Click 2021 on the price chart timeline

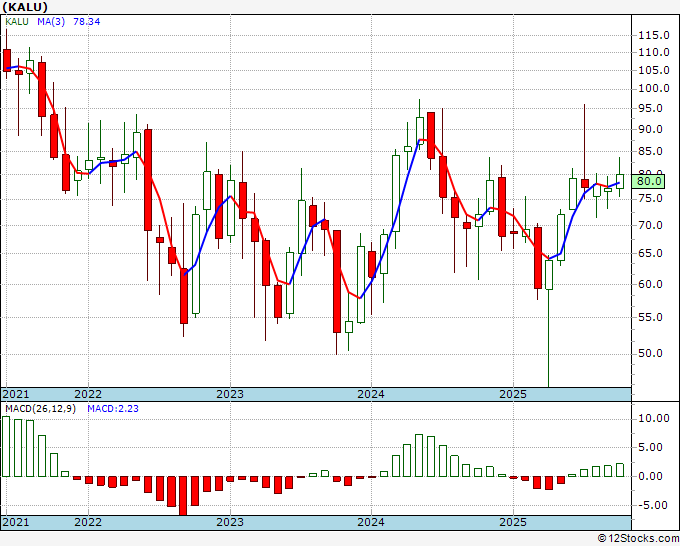[16, 394]
